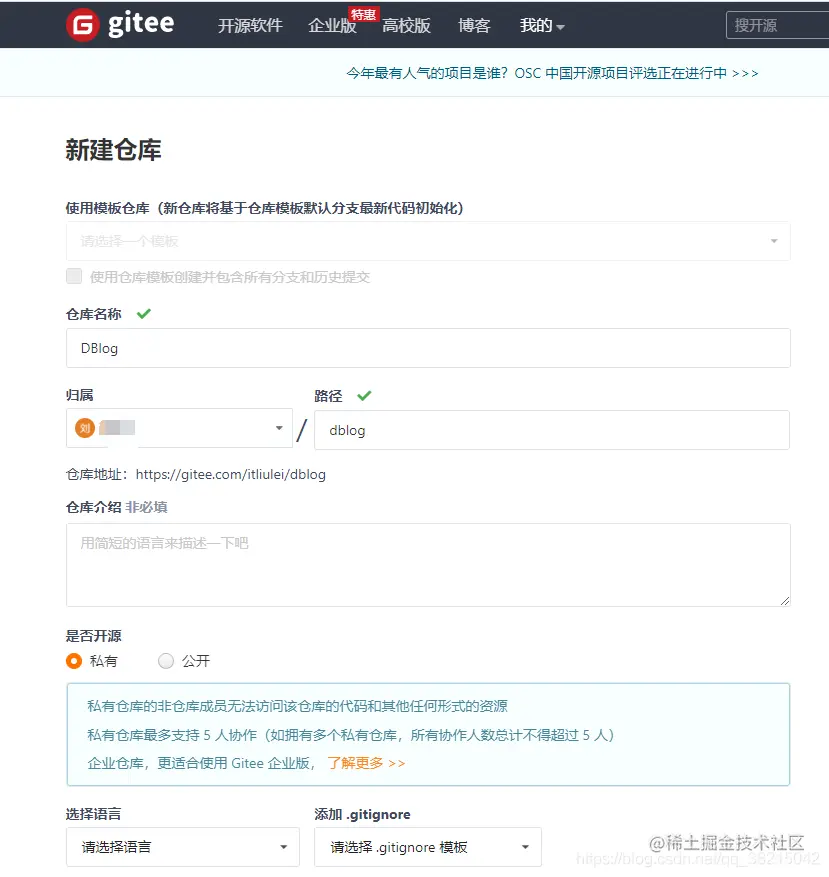Image resolution: width=829 pixels, height=877 pixels.
Task: Click the green checkmark beside 路径
Action: 363,395
